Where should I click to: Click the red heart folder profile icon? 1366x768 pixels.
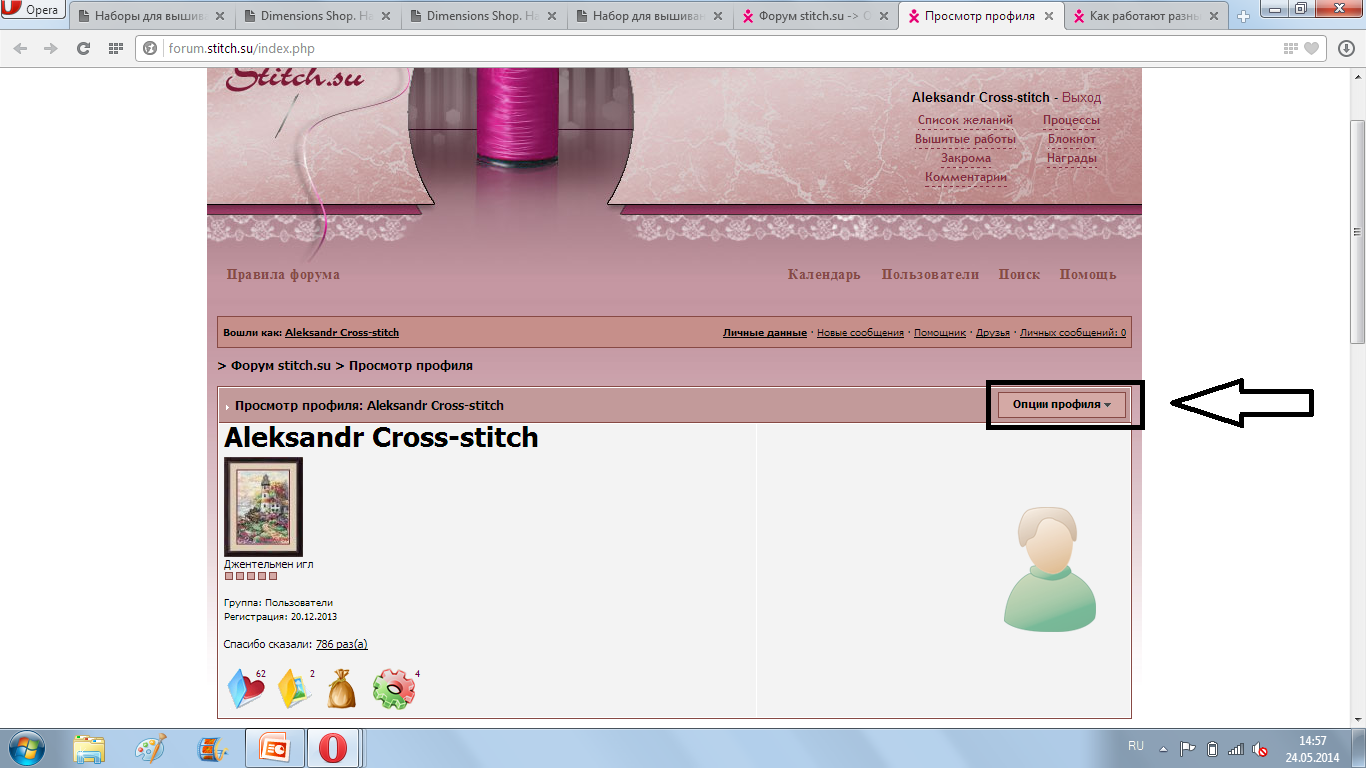pyautogui.click(x=245, y=689)
